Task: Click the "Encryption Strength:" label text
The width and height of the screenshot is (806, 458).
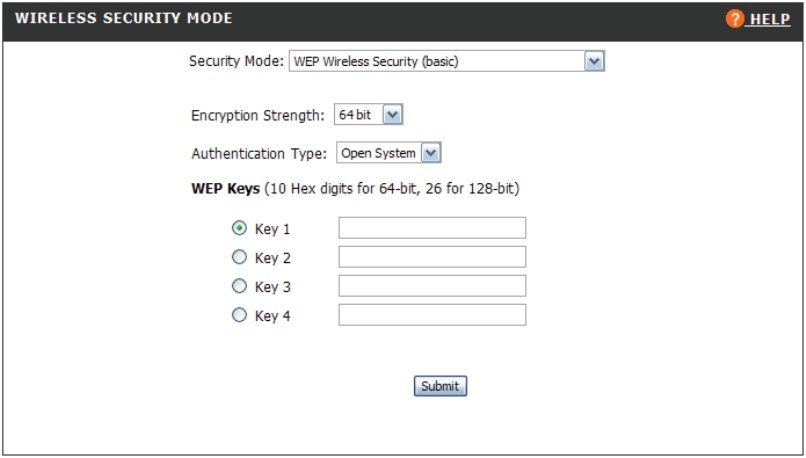Action: [257, 115]
